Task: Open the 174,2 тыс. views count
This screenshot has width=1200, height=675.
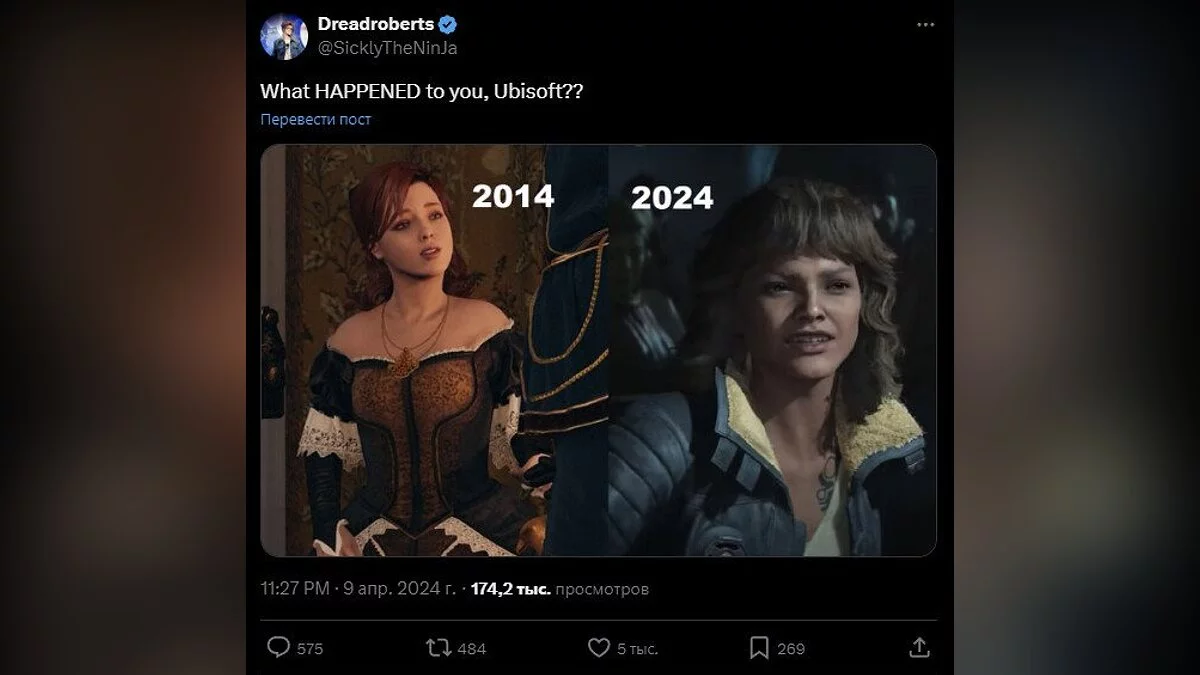Action: pyautogui.click(x=511, y=589)
